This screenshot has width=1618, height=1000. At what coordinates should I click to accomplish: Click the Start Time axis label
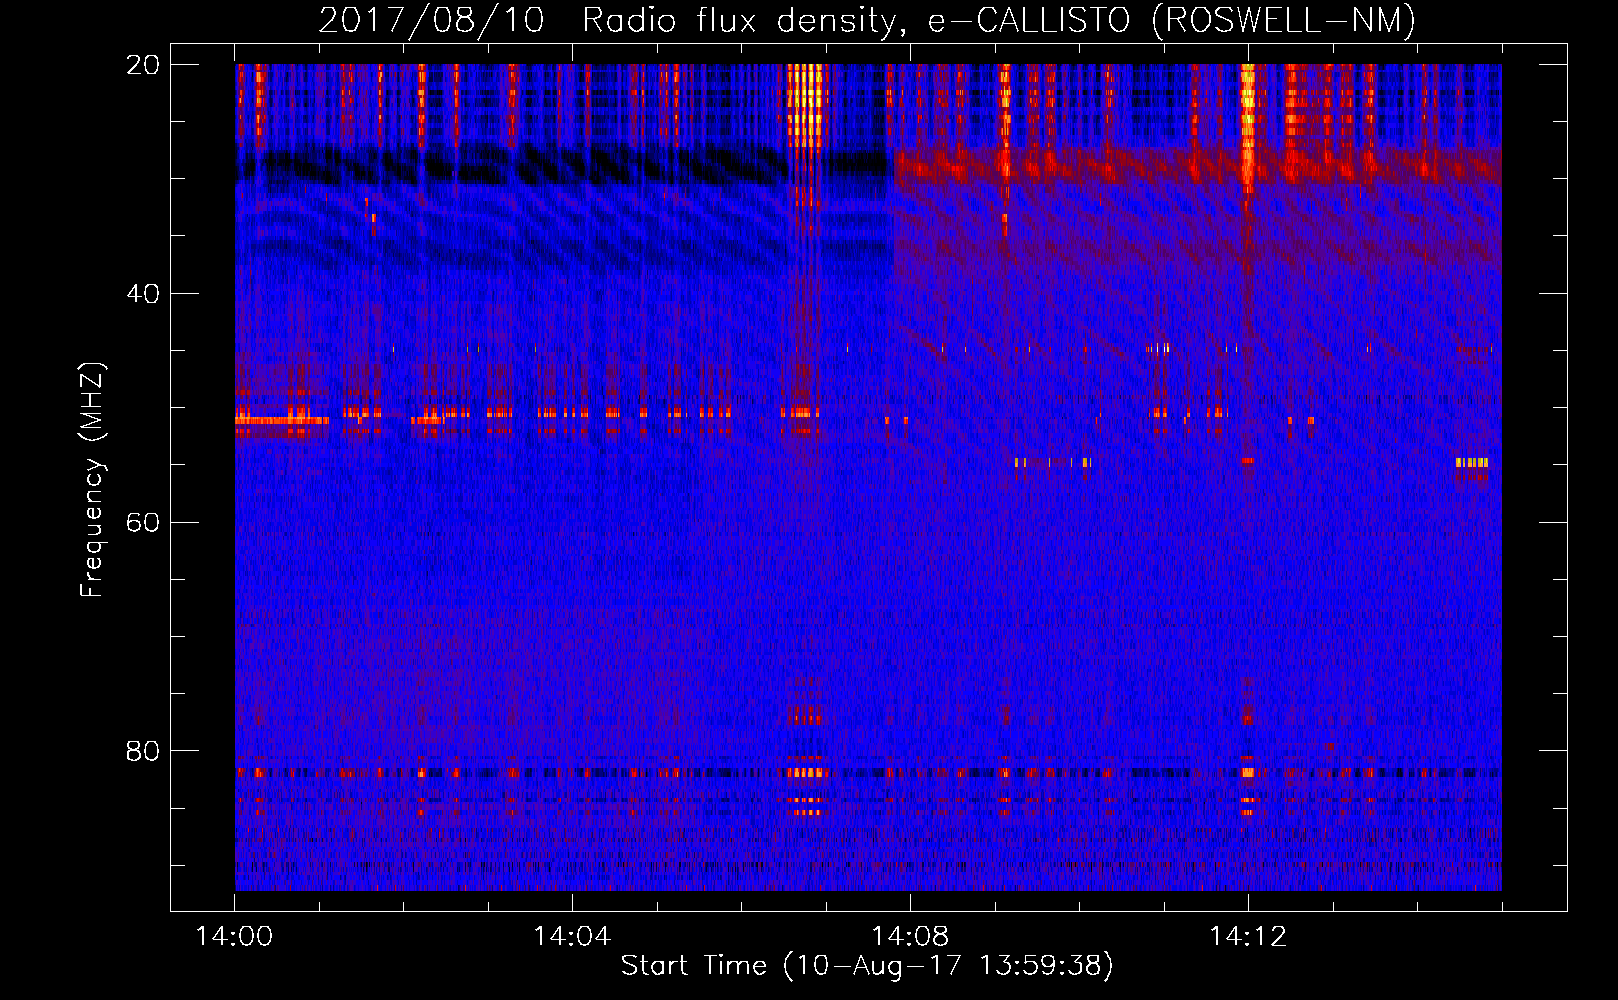tap(867, 966)
